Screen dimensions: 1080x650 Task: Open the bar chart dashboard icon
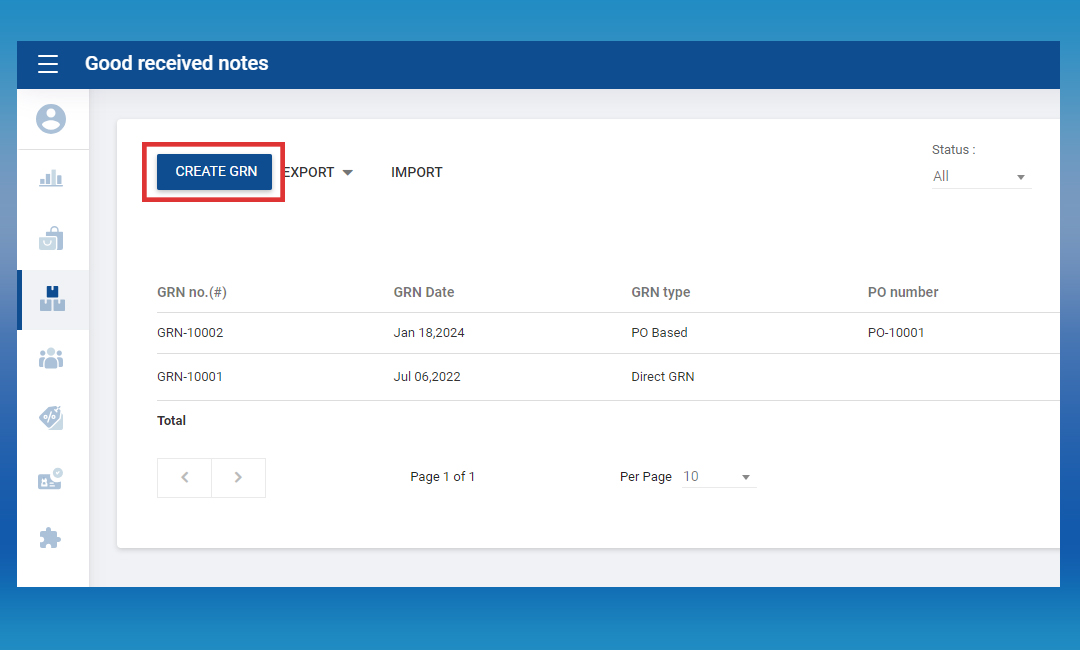click(x=51, y=179)
